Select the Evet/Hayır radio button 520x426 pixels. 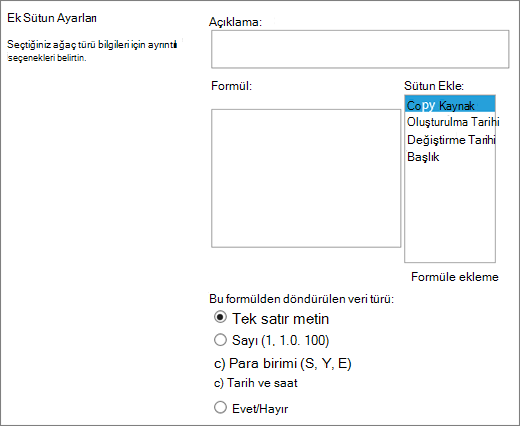(220, 407)
